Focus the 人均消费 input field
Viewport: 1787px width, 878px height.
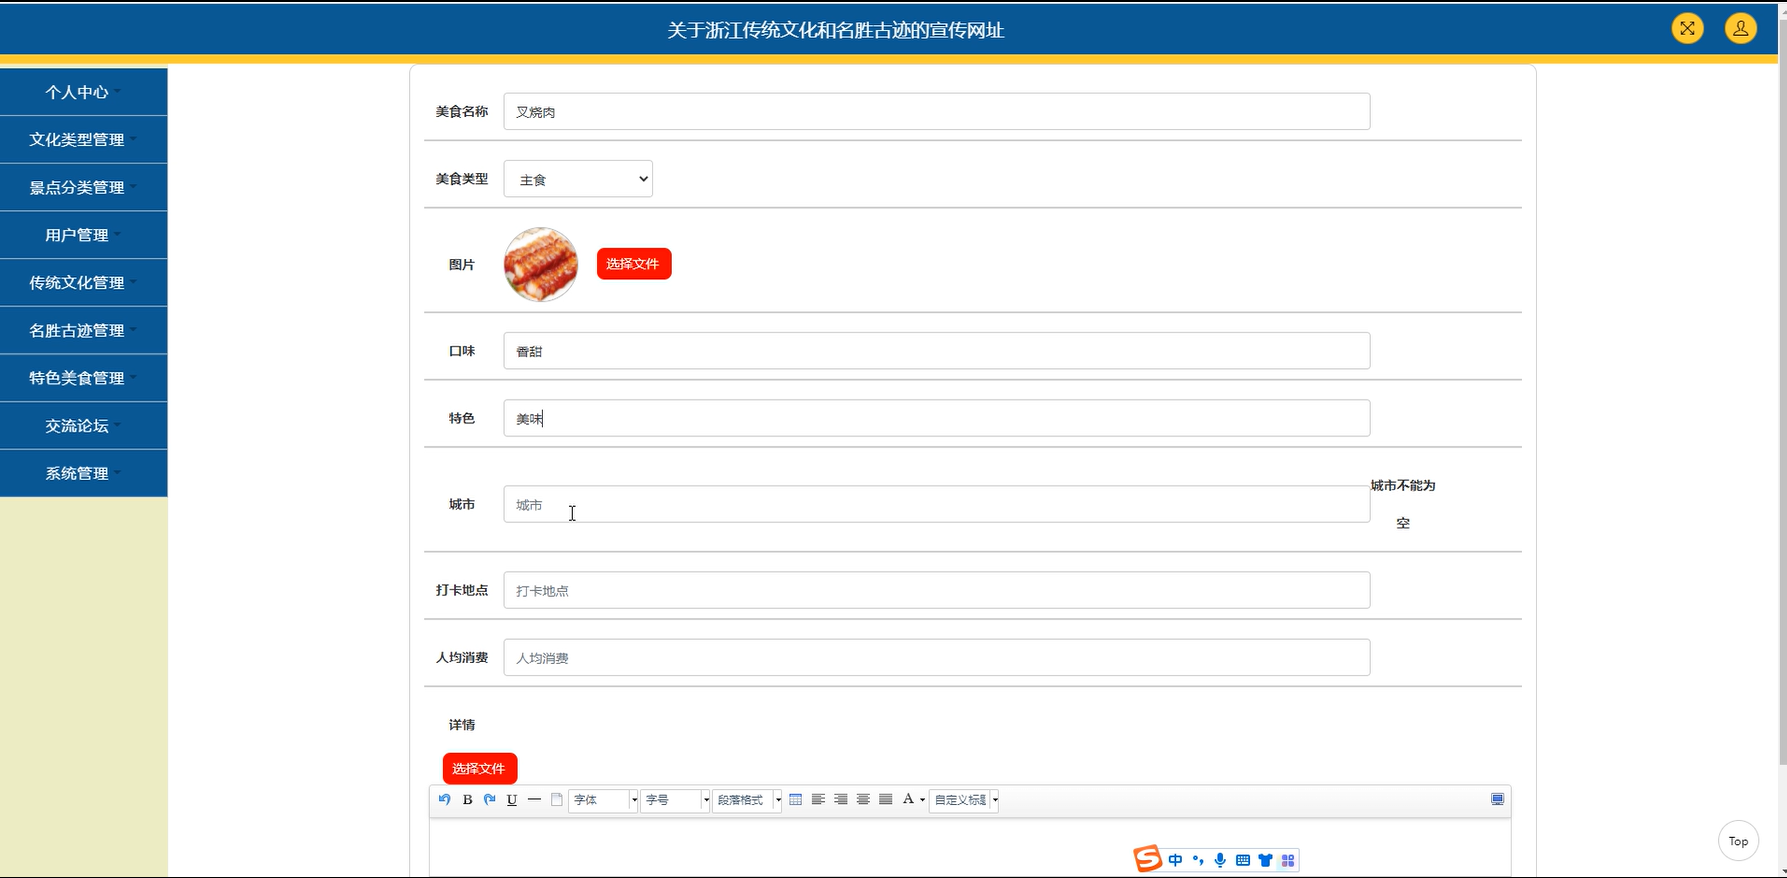[x=937, y=657]
